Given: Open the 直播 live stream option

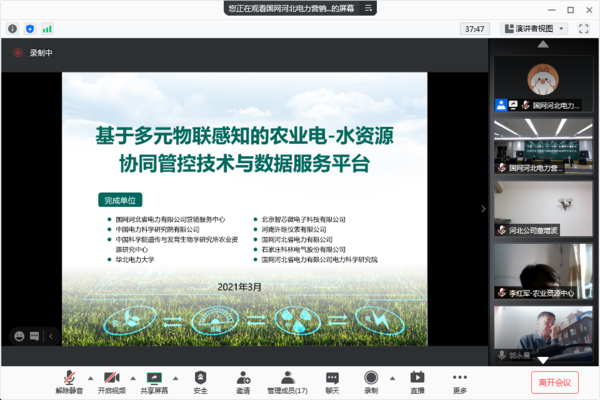Looking at the screenshot, I should coord(417,379).
